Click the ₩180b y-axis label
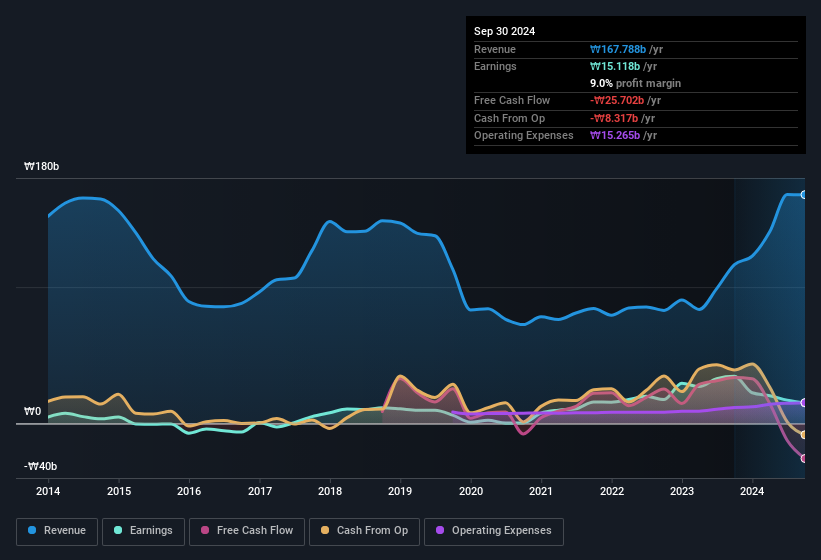 point(41,166)
